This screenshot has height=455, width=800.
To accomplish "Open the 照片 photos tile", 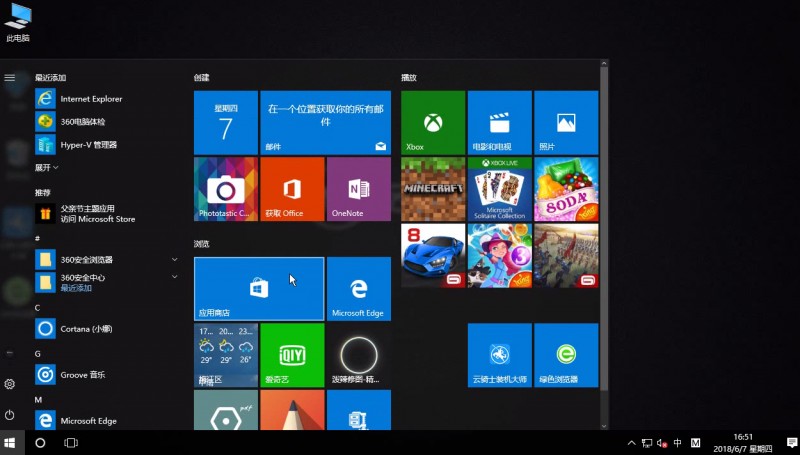I will (566, 122).
